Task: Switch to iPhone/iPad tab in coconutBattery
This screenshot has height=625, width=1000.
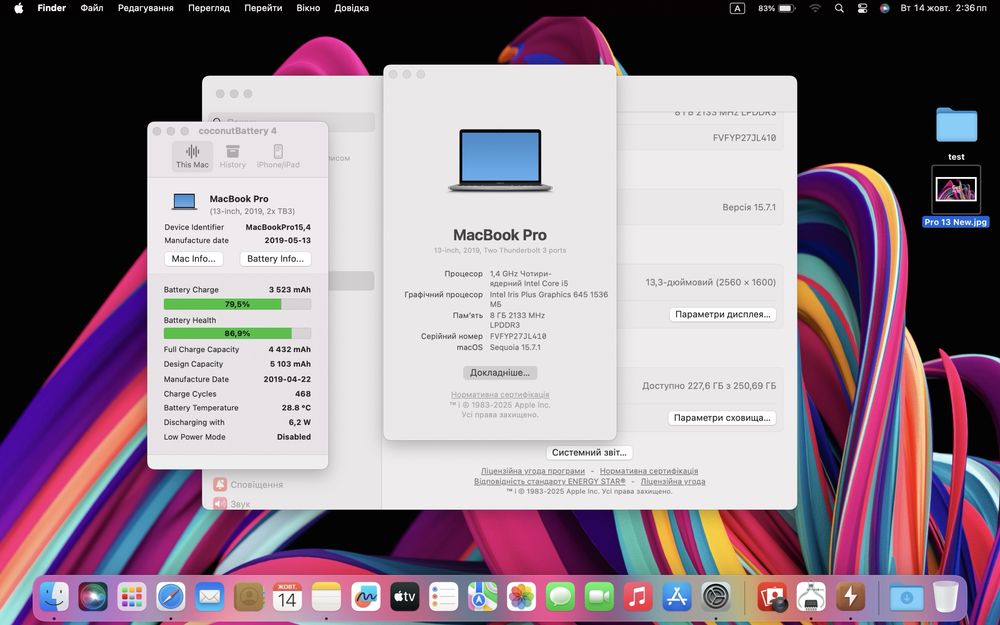Action: tap(278, 156)
